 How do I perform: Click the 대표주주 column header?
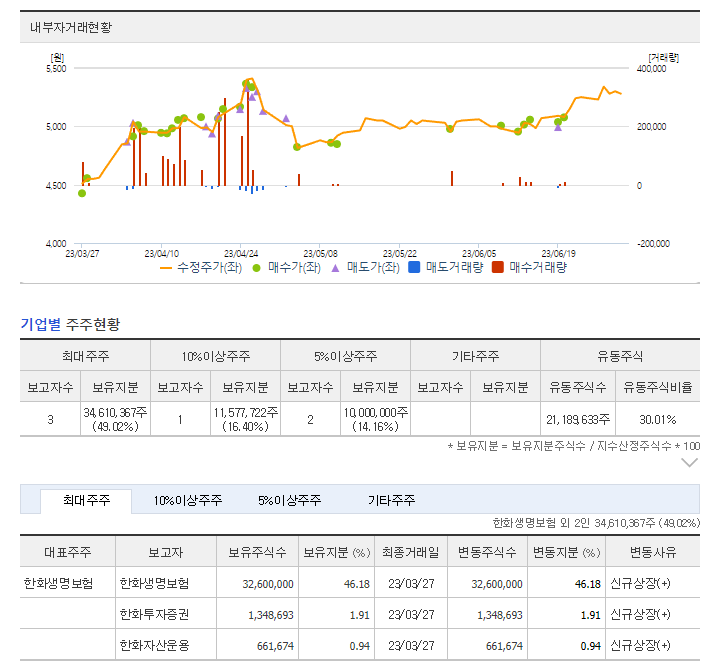click(67, 552)
